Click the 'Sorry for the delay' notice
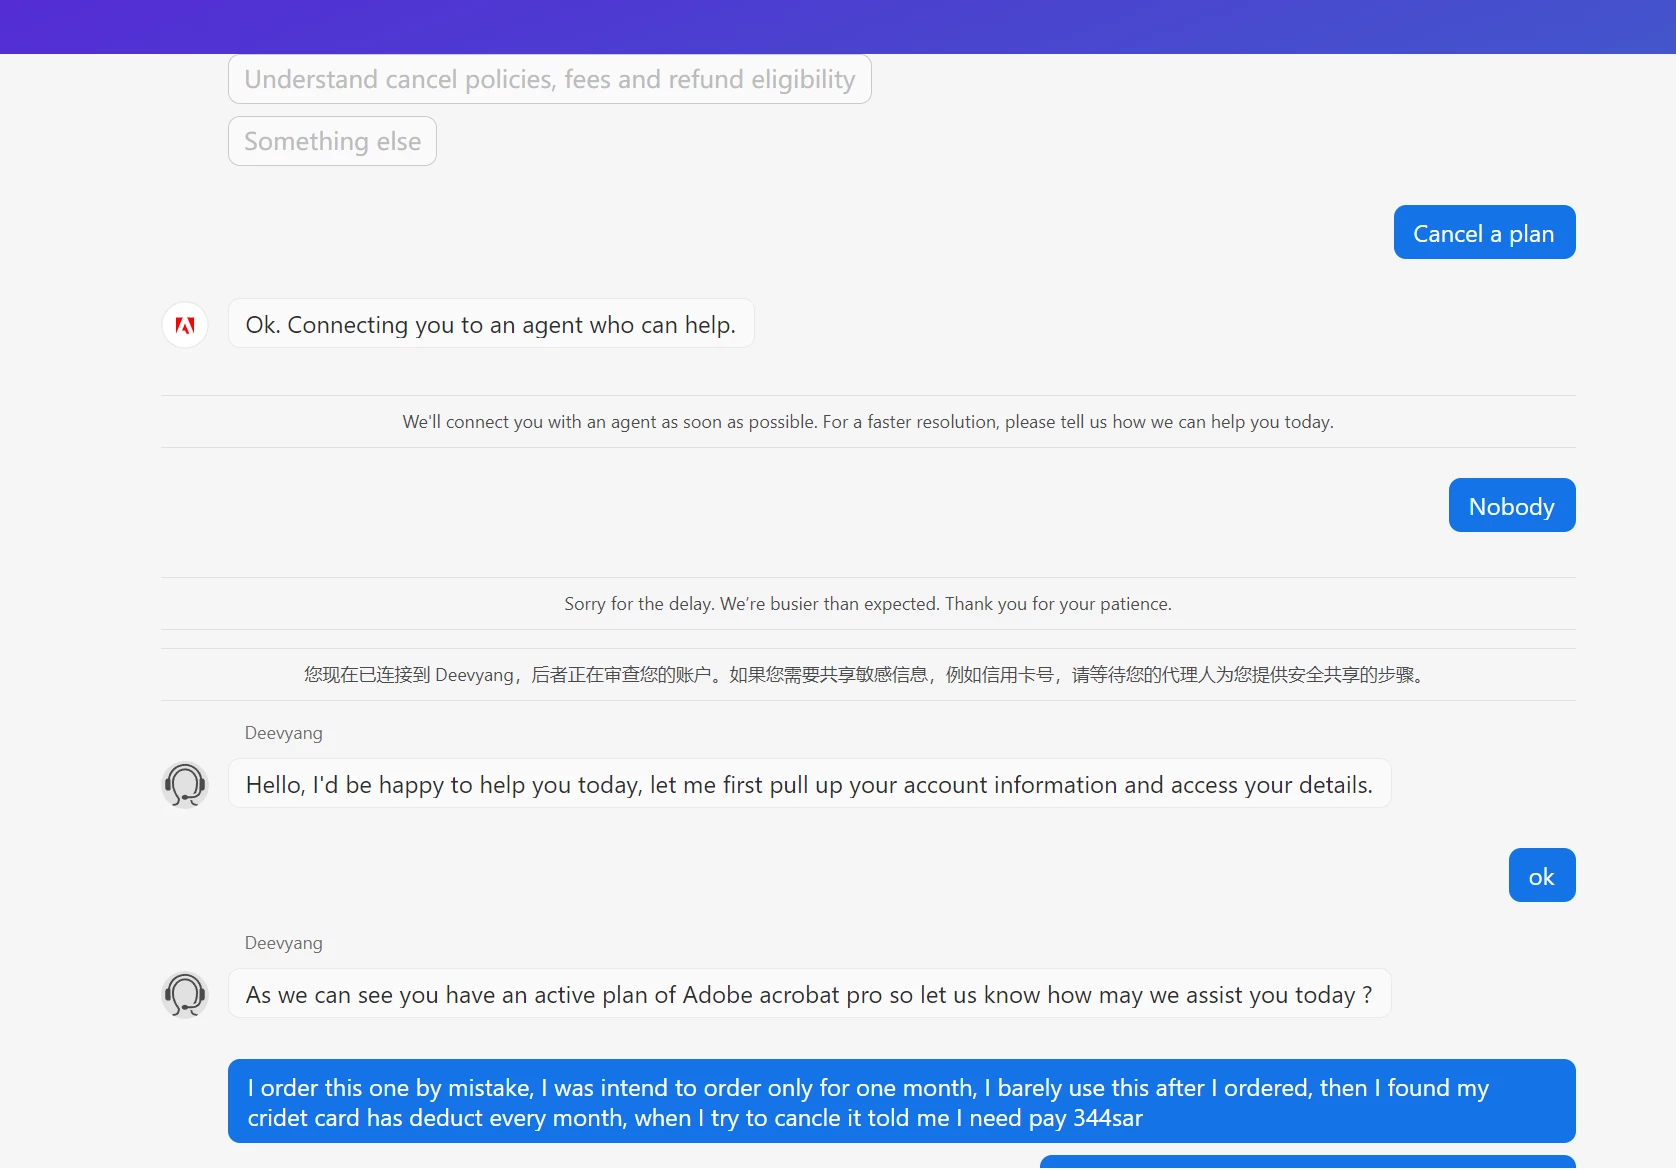Image resolution: width=1676 pixels, height=1170 pixels. [868, 604]
